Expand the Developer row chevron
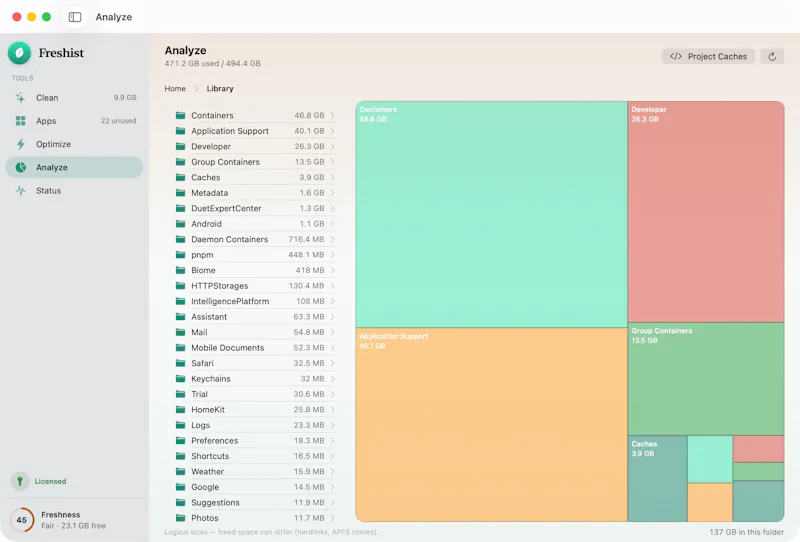 tap(333, 146)
